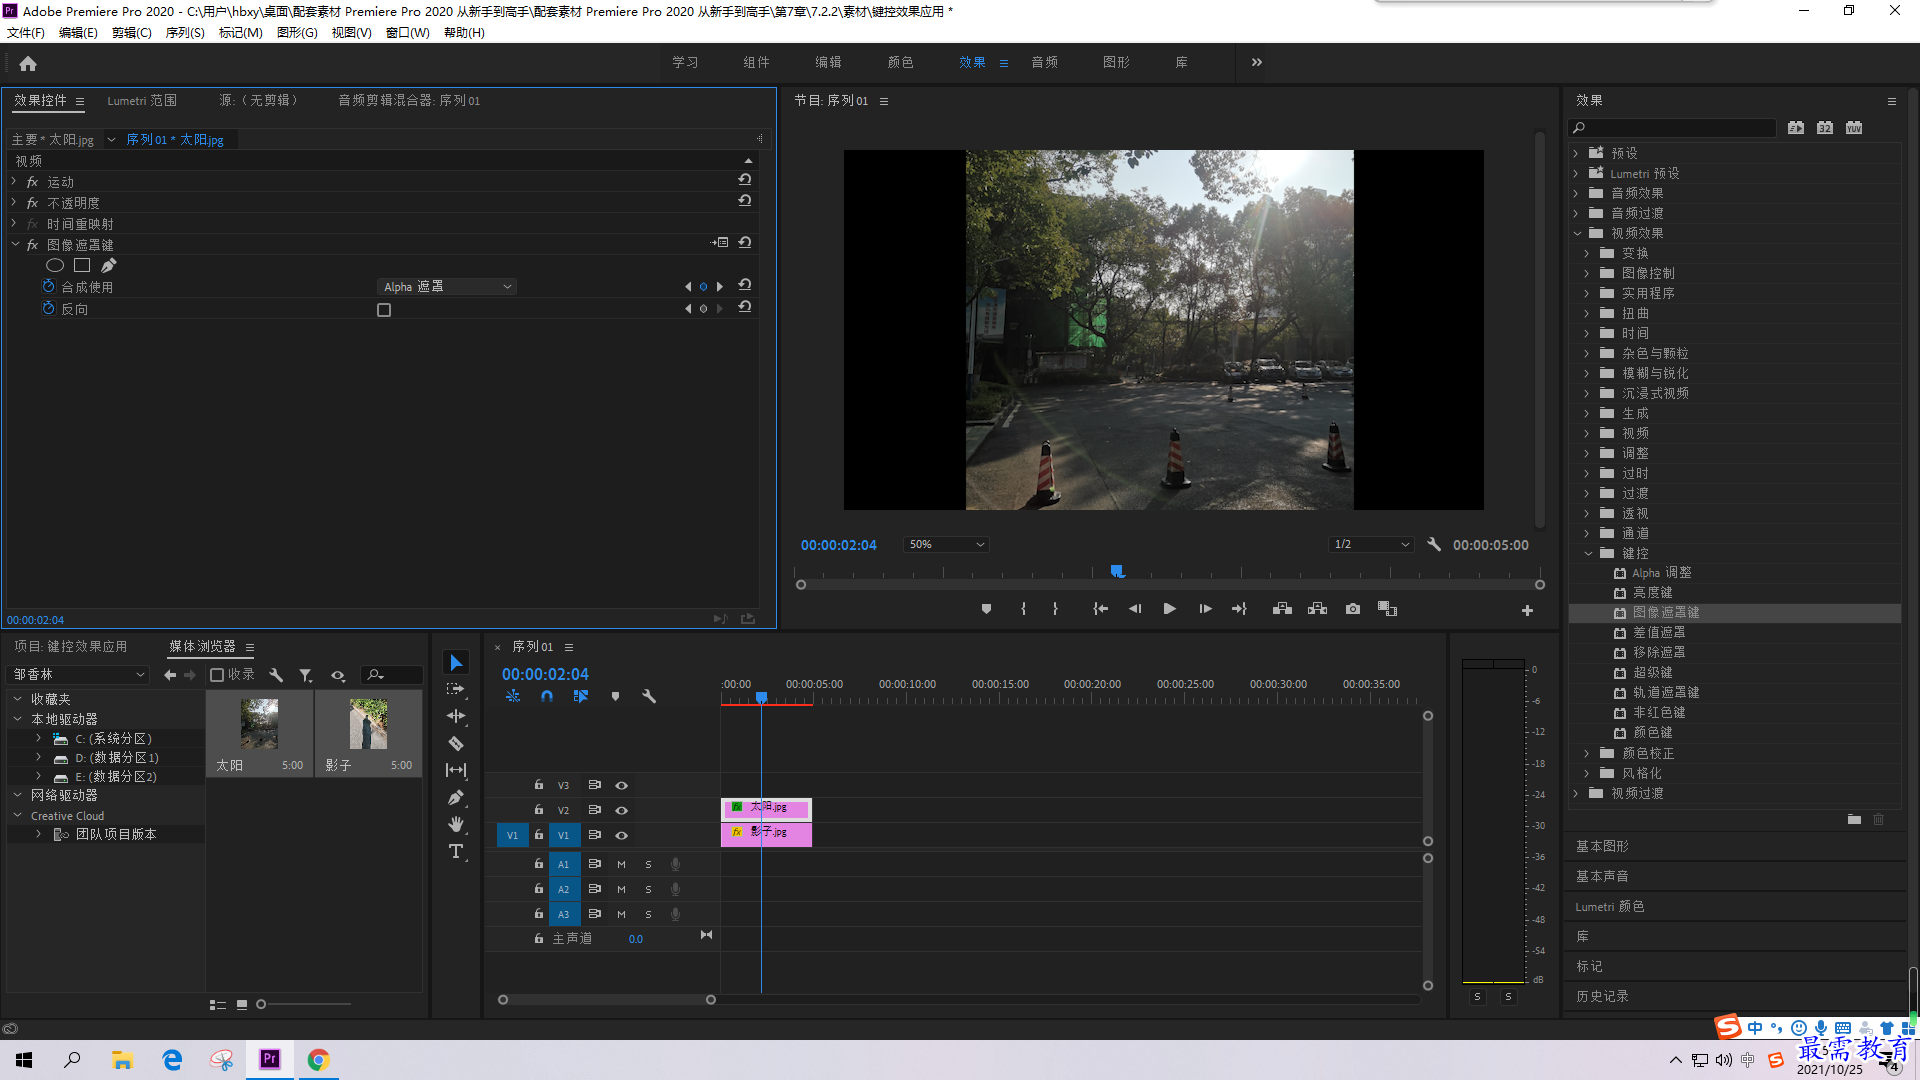The image size is (1920, 1080).
Task: Hide track V3 output eye
Action: point(621,785)
